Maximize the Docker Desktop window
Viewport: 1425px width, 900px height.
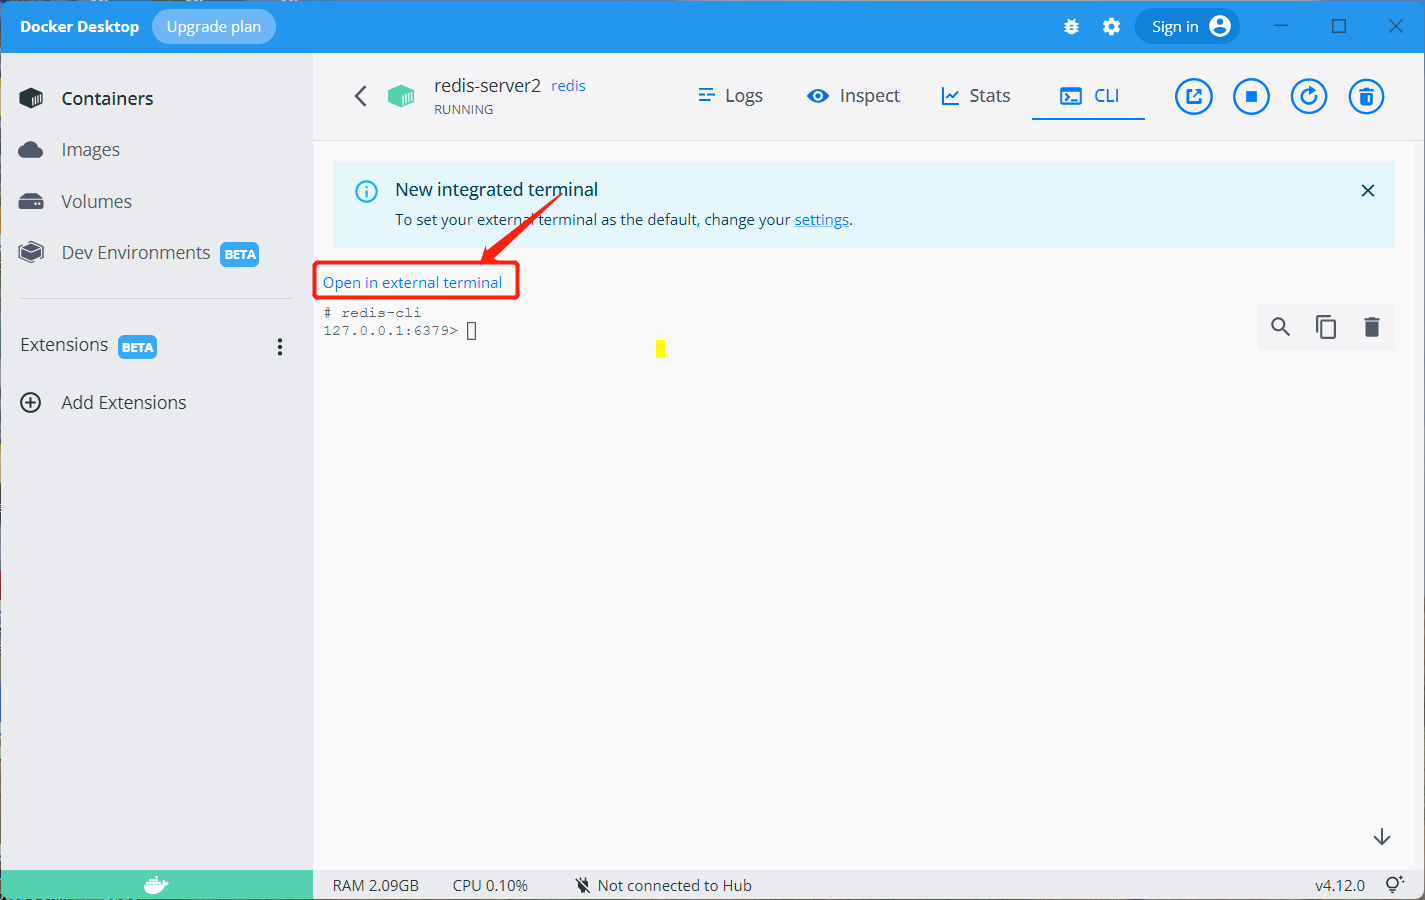(x=1339, y=27)
